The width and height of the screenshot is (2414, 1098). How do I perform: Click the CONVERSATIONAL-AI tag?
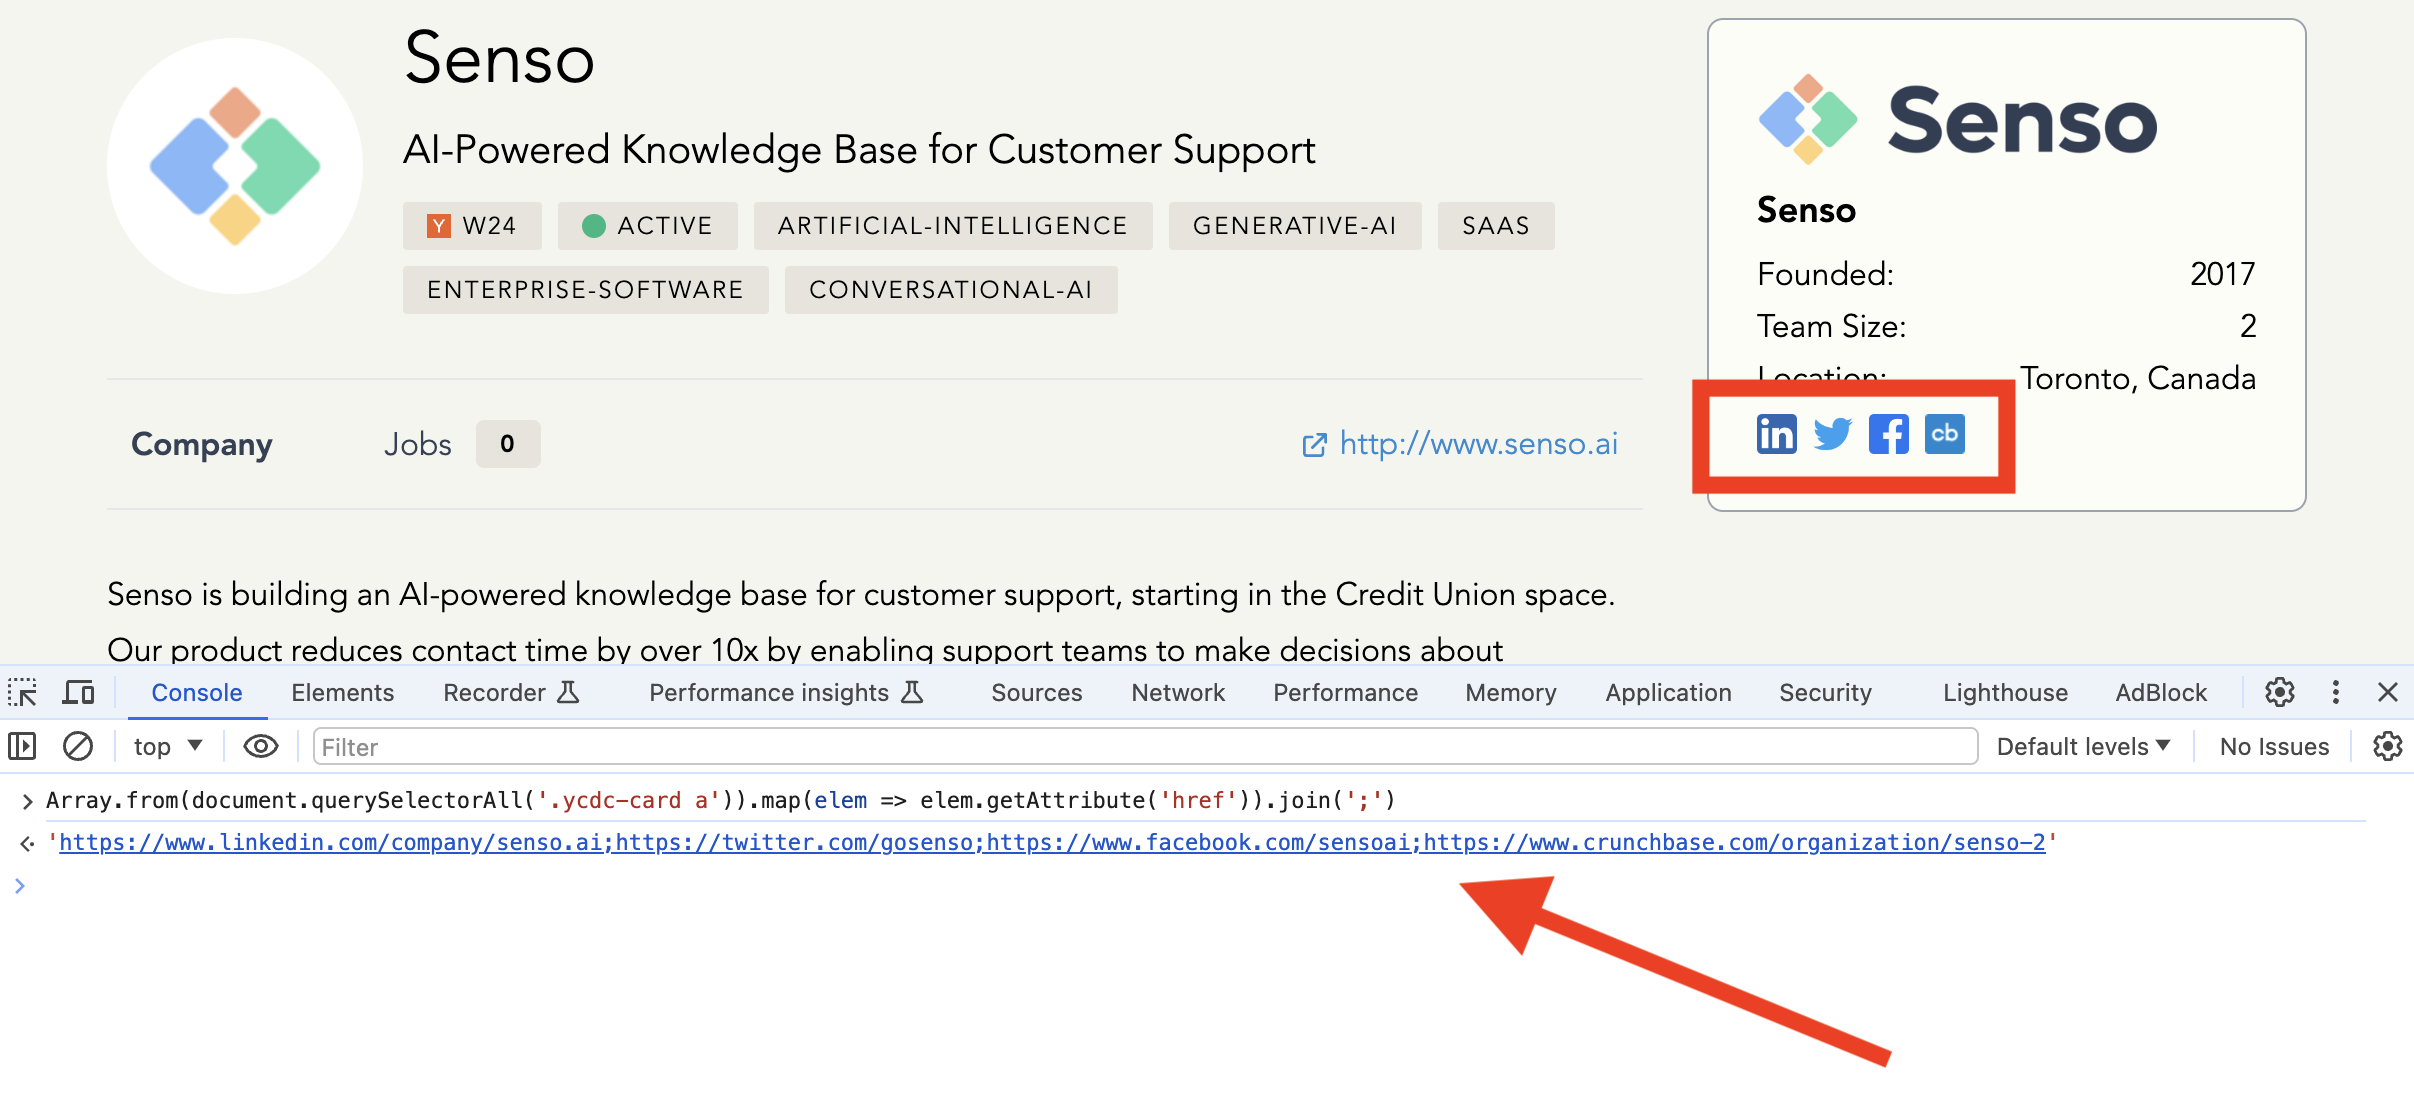click(x=951, y=290)
